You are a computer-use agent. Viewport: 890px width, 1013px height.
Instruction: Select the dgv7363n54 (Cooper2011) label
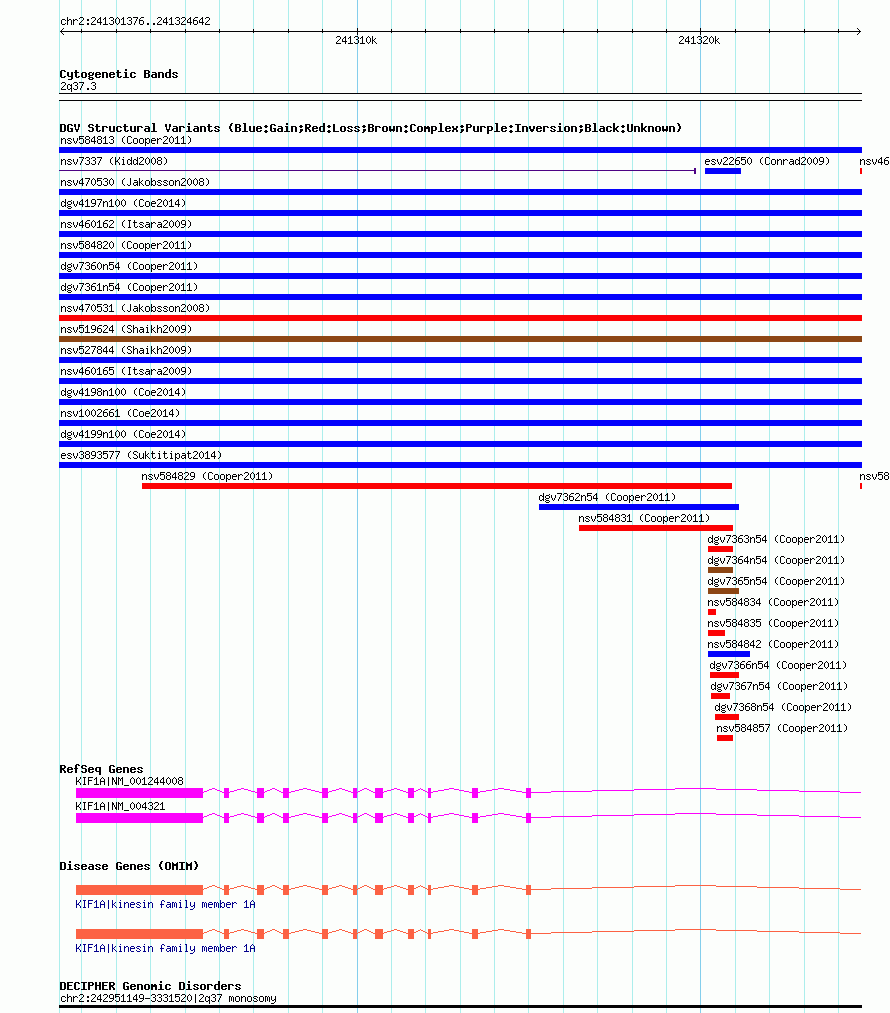[x=776, y=539]
